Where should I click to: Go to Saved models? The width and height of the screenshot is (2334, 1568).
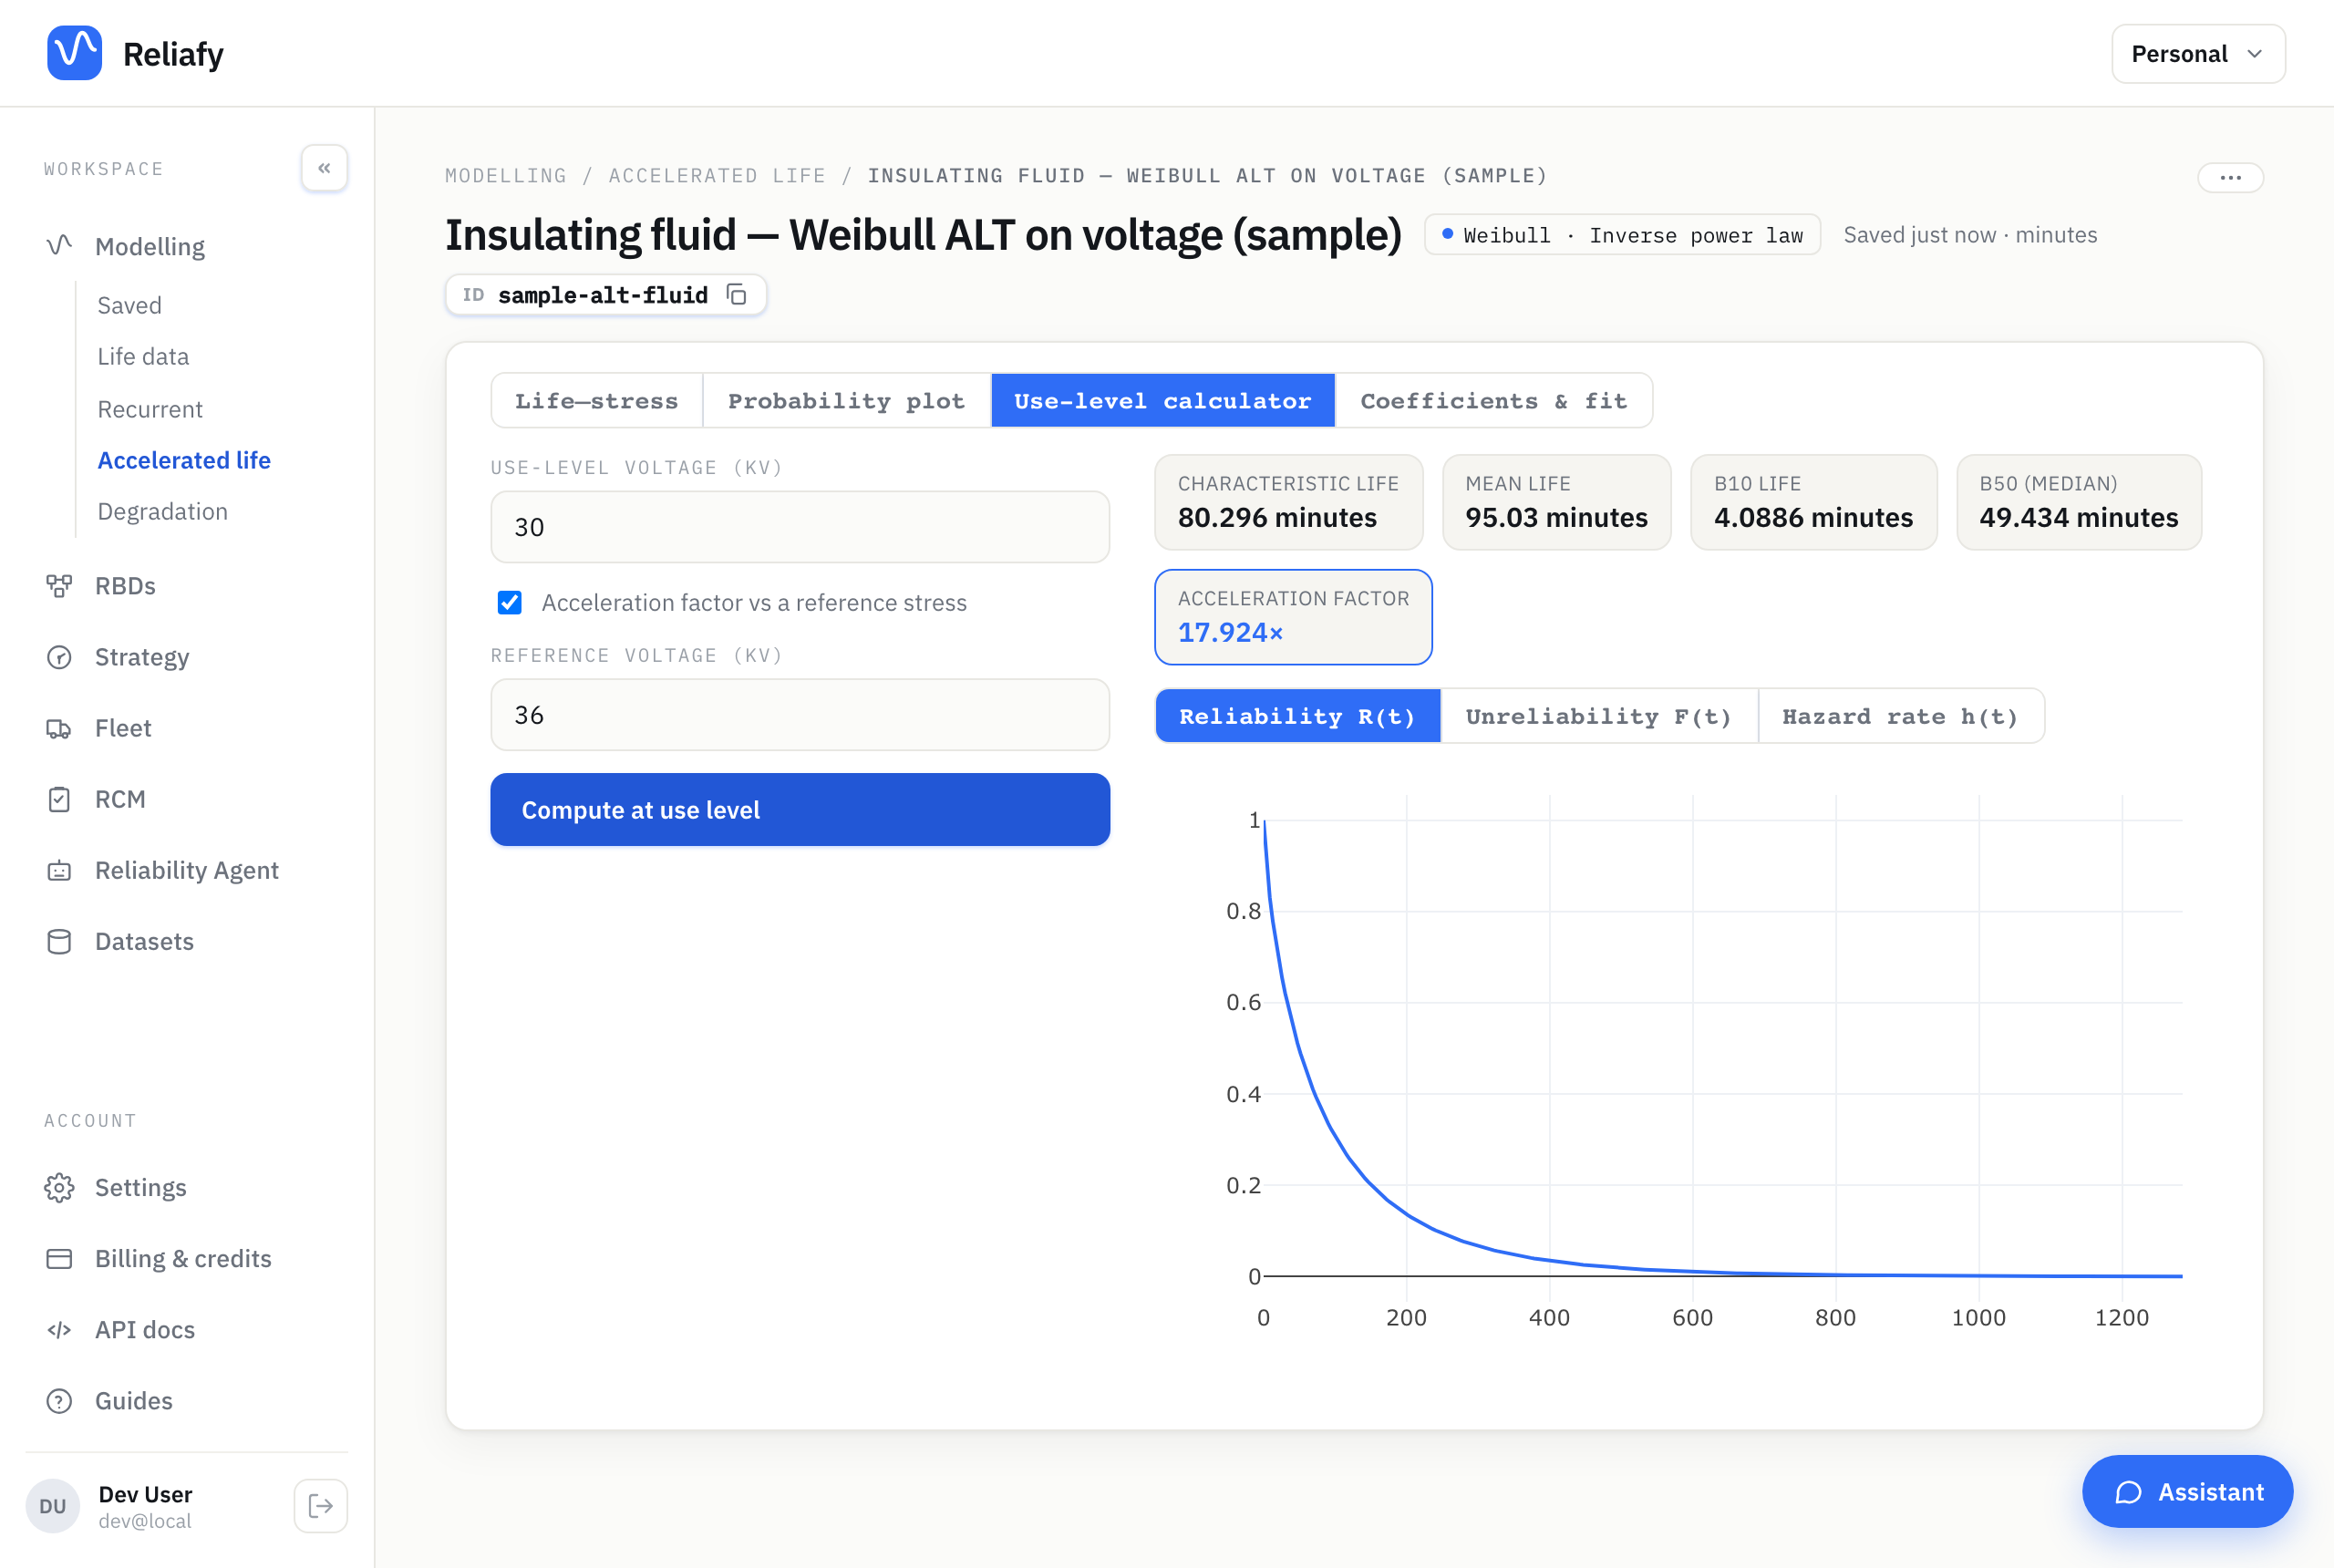click(x=129, y=305)
